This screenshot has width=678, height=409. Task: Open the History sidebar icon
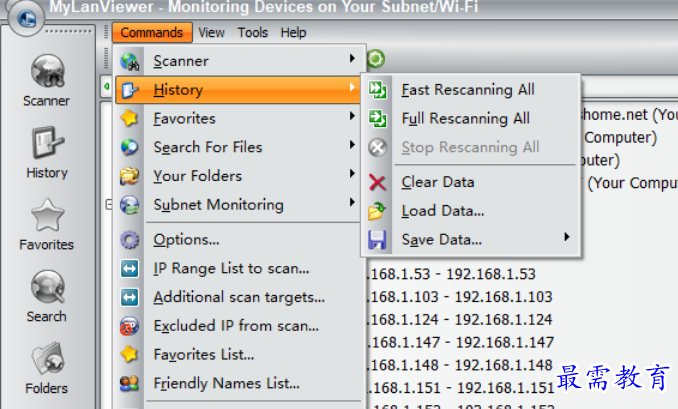46,151
